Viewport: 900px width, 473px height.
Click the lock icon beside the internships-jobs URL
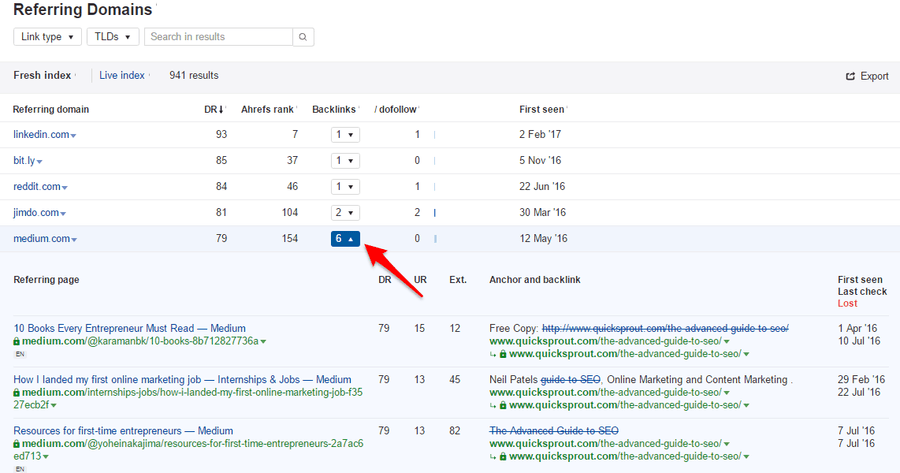tap(17, 393)
